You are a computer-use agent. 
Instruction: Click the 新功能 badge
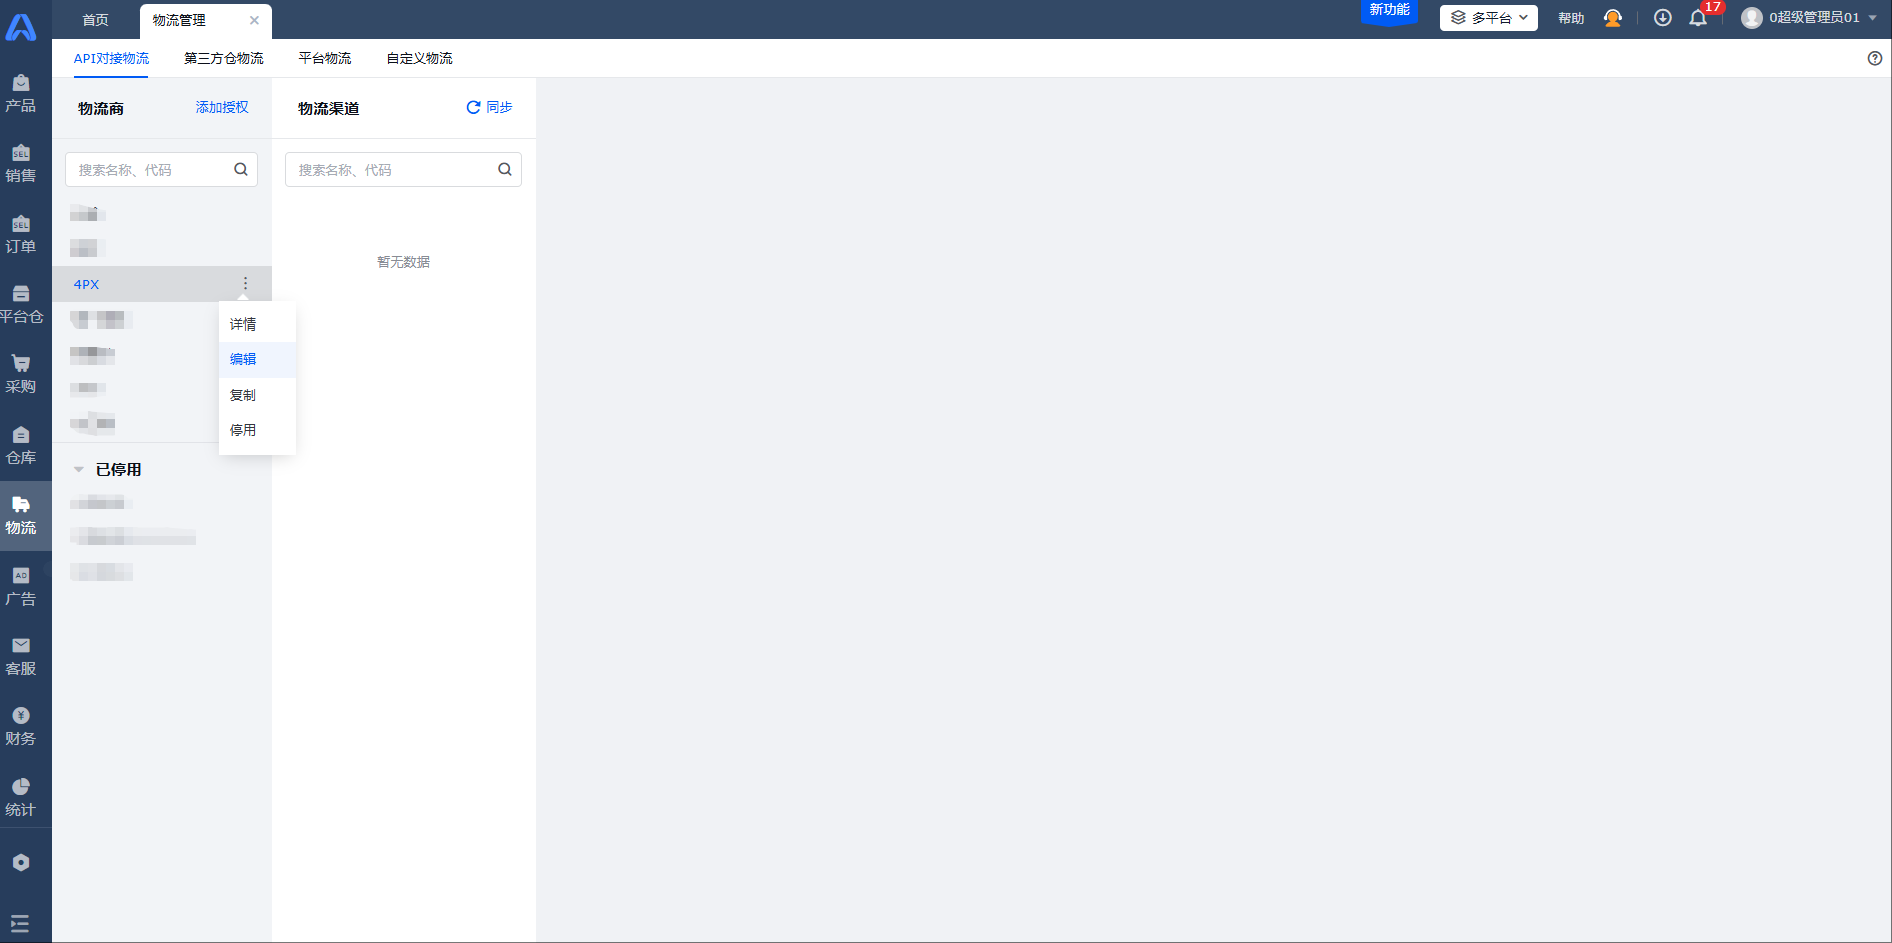(1389, 11)
